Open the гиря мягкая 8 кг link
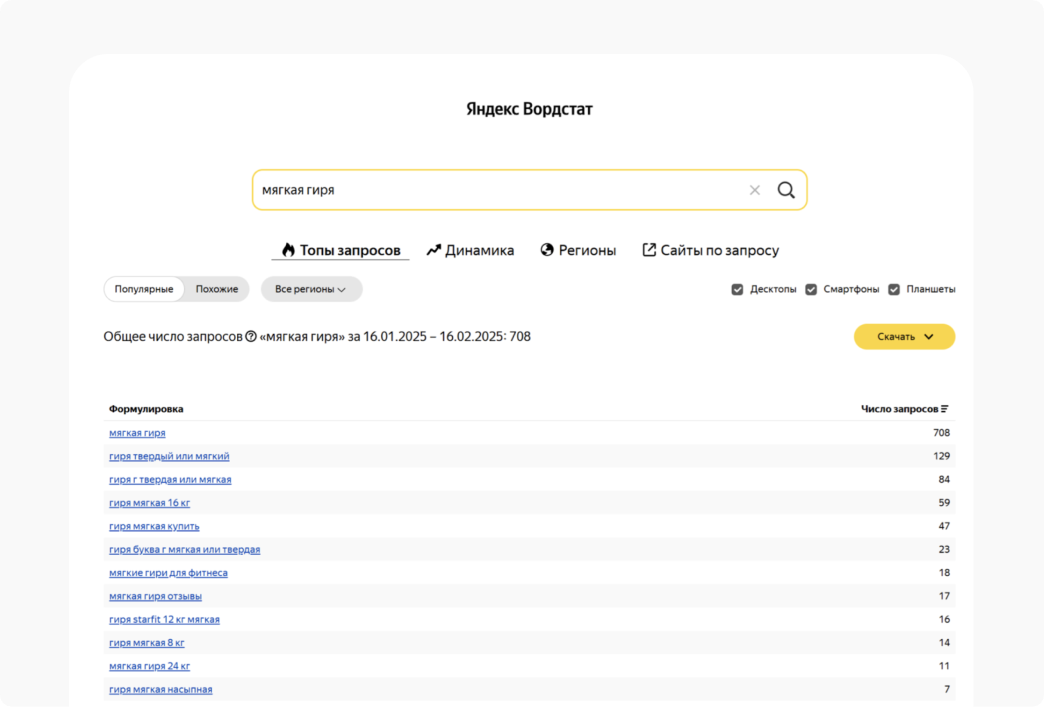This screenshot has height=707, width=1044. 146,642
